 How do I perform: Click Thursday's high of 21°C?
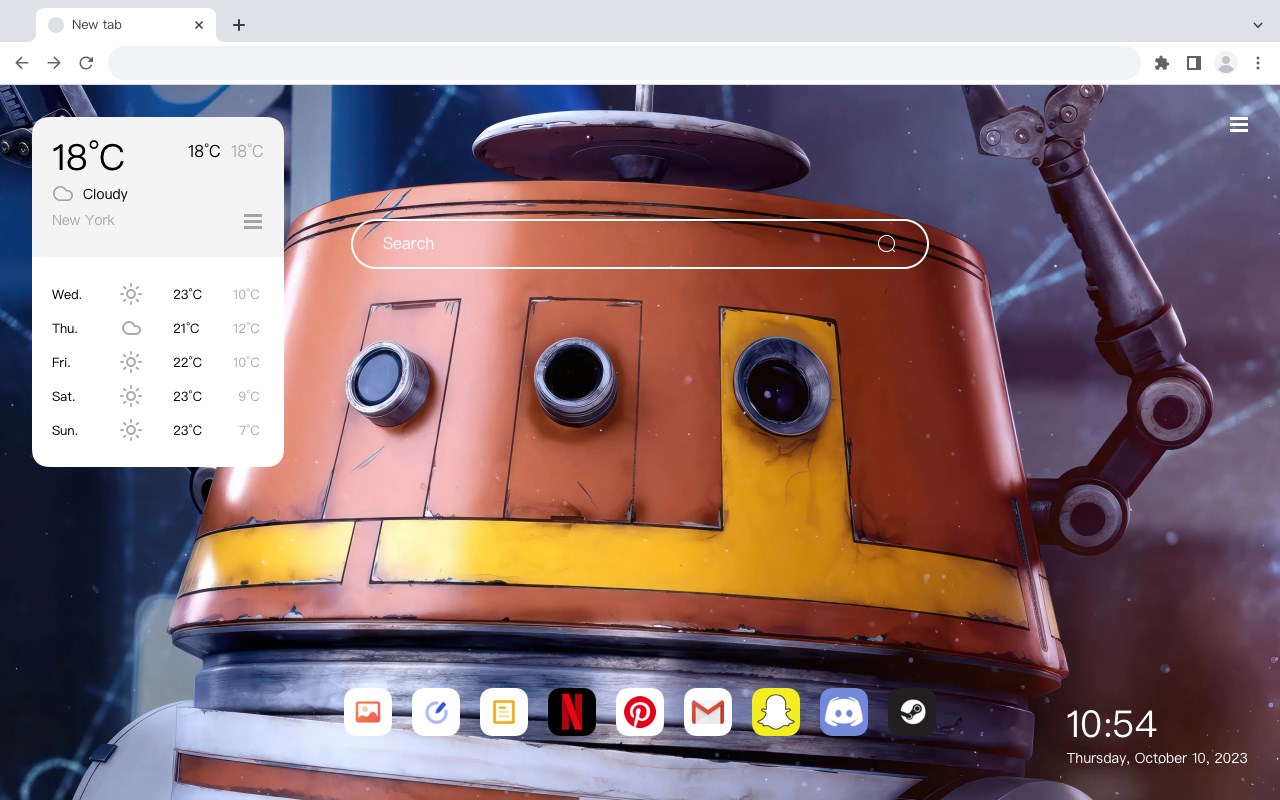(x=186, y=328)
